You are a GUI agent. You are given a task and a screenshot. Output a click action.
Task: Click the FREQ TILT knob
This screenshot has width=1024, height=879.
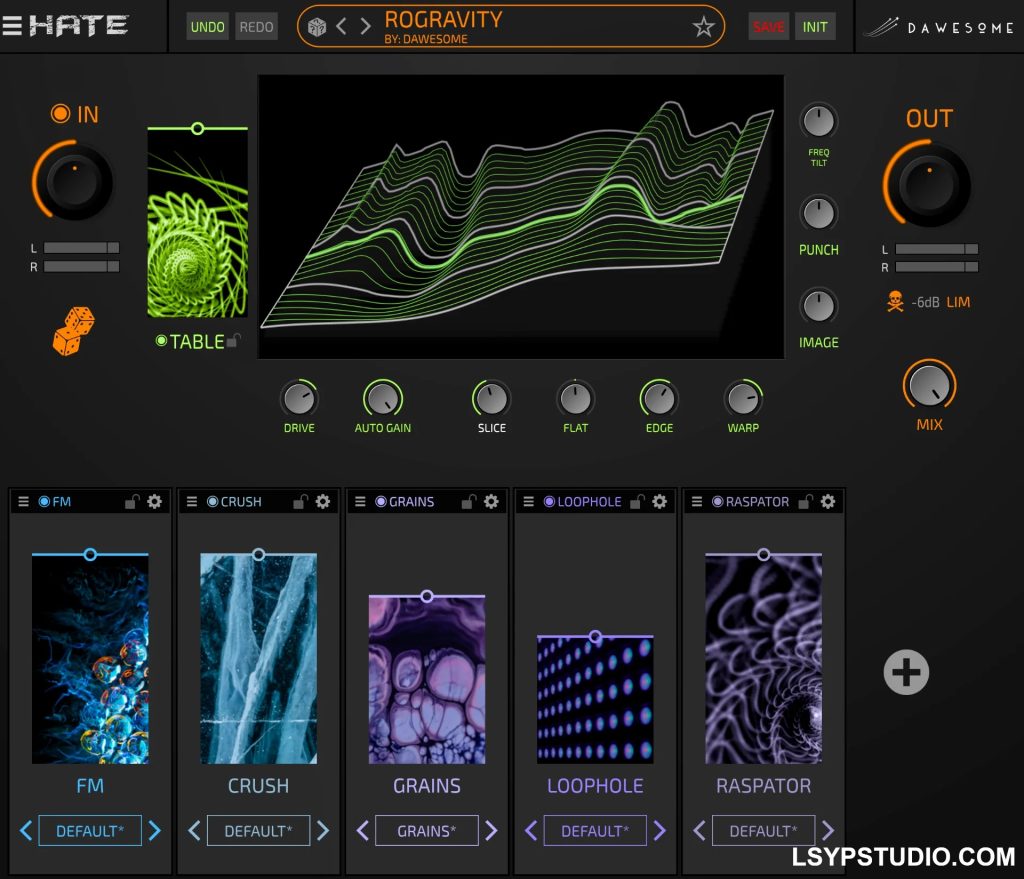[x=818, y=121]
